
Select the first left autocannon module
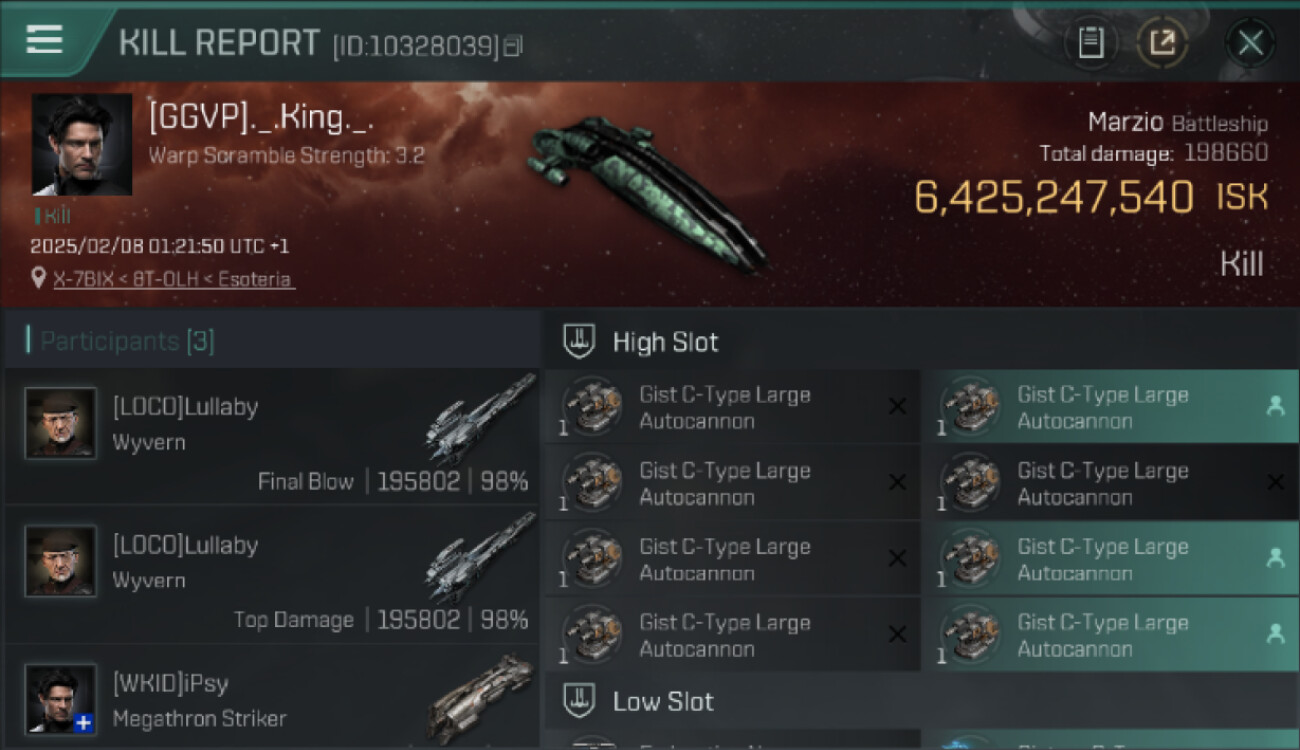click(x=732, y=407)
